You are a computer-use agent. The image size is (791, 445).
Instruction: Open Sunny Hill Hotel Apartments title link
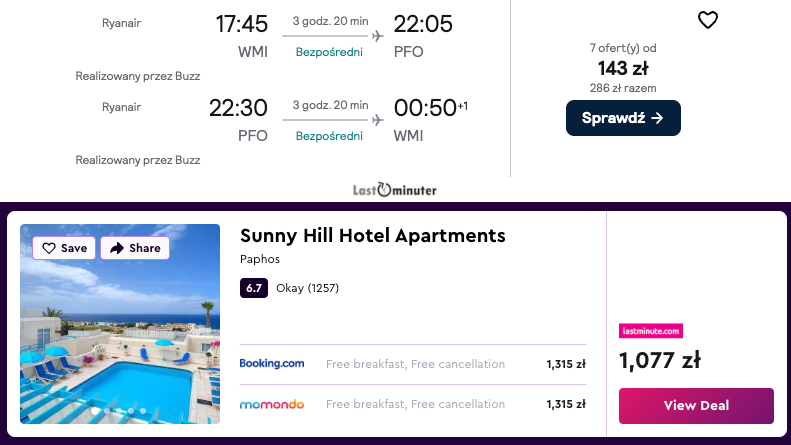(x=372, y=236)
